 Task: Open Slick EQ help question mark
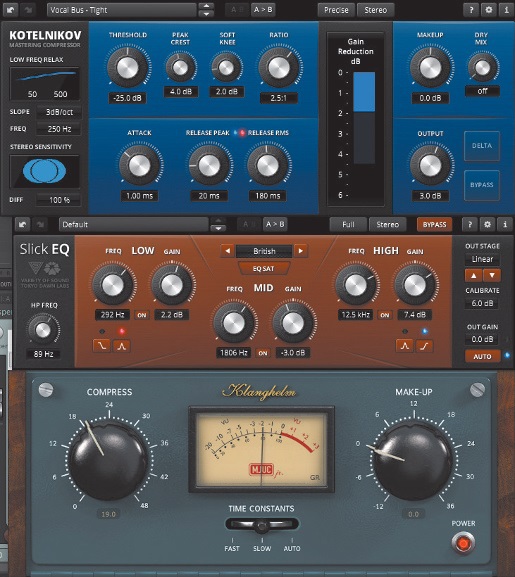click(470, 224)
